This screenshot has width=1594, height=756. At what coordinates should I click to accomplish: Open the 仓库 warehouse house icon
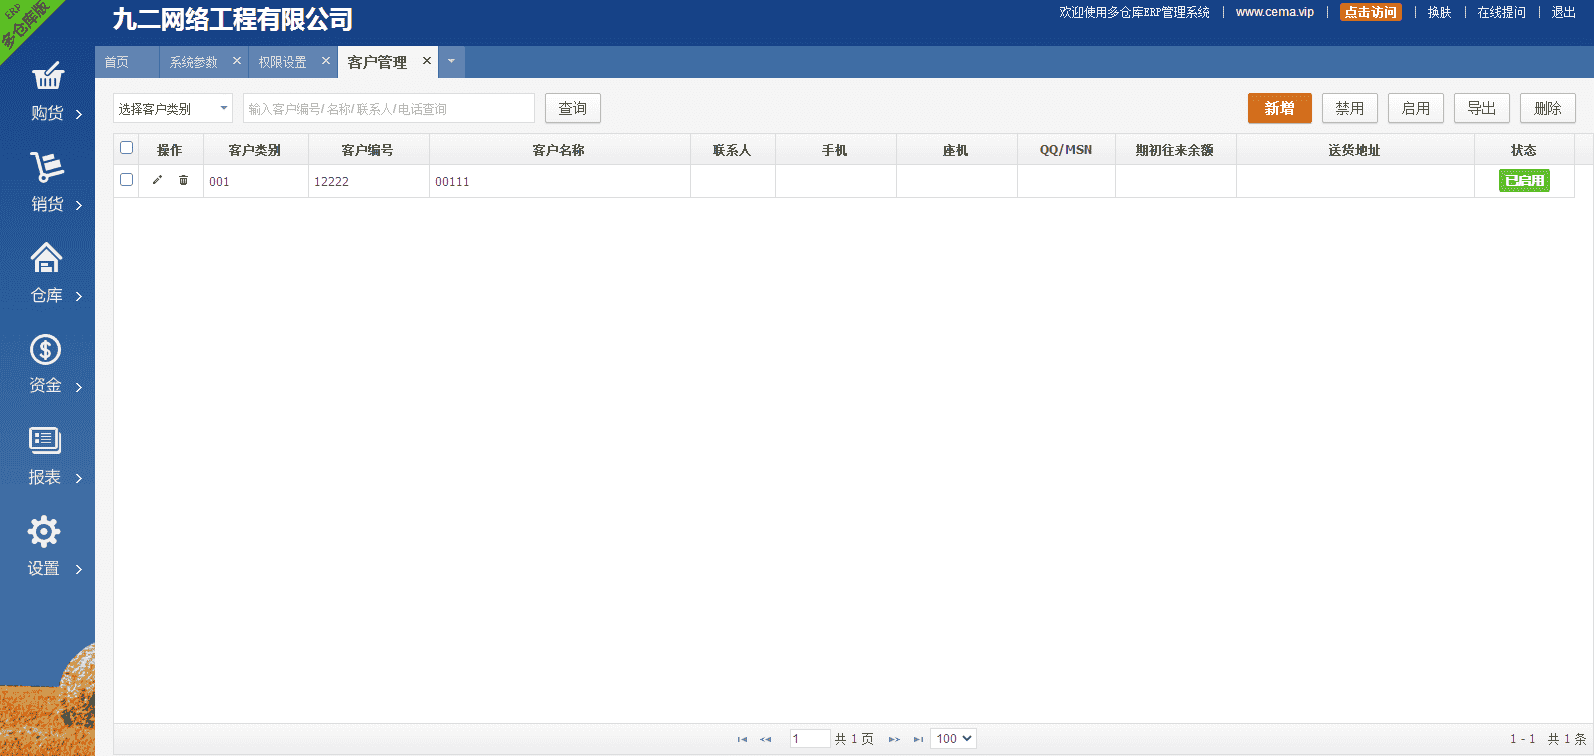pos(46,258)
